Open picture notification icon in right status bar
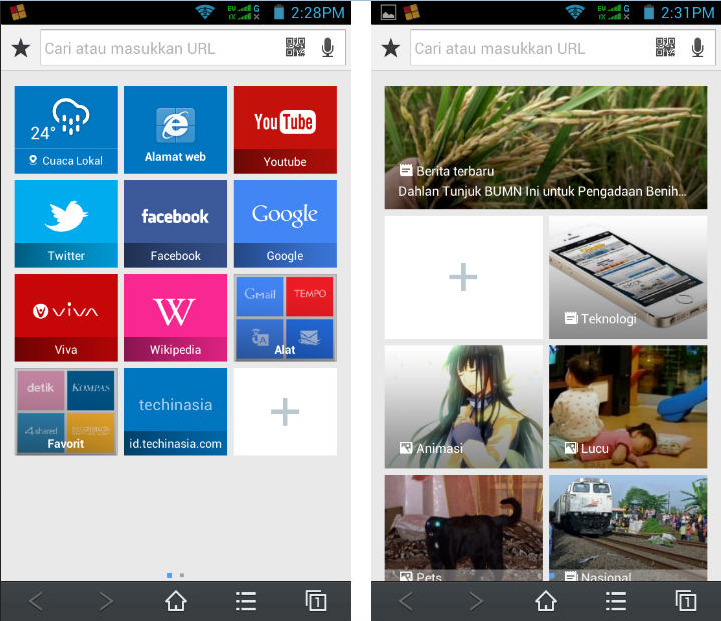The width and height of the screenshot is (721, 621). pyautogui.click(x=389, y=12)
